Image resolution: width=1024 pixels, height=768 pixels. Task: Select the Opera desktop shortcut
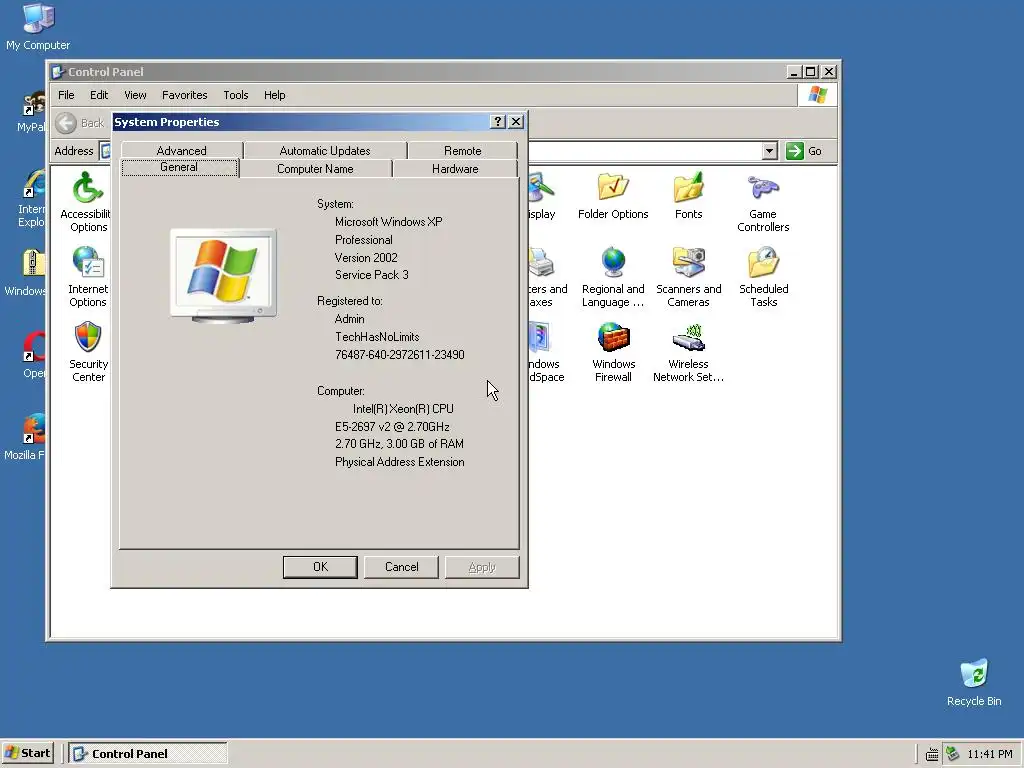click(34, 355)
